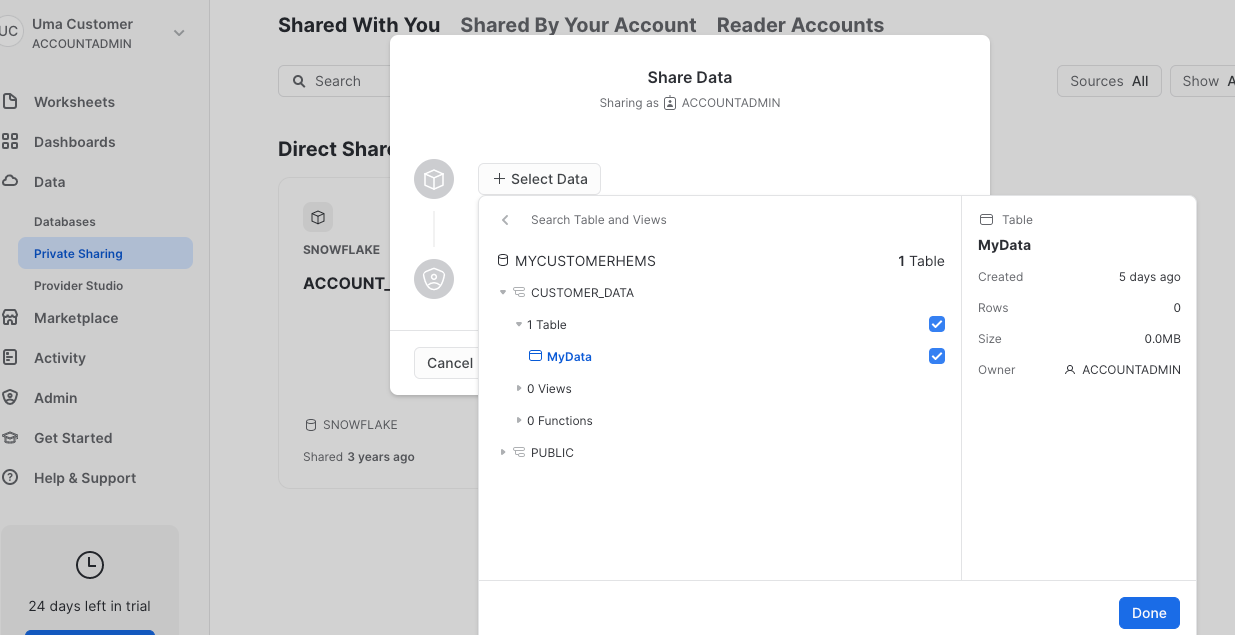
Task: Click the Help & Support question icon
Action: [10, 478]
